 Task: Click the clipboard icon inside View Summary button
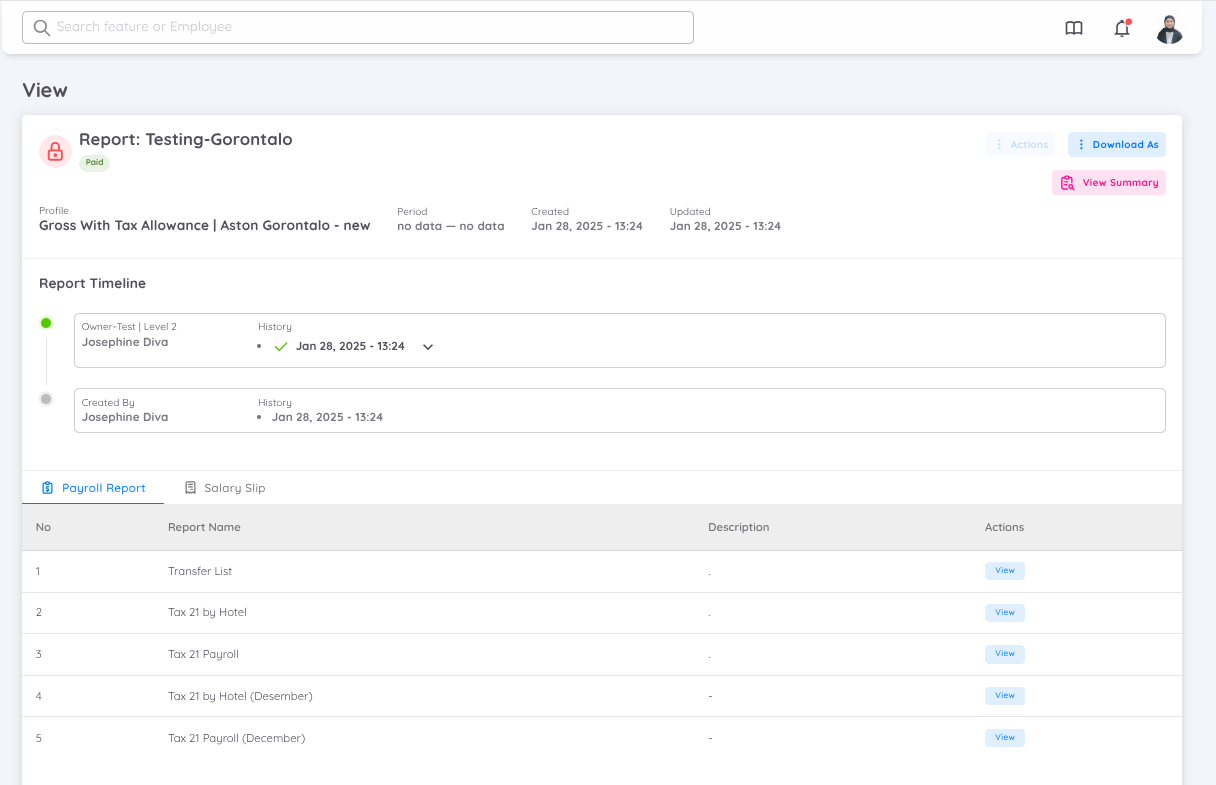click(x=1066, y=182)
